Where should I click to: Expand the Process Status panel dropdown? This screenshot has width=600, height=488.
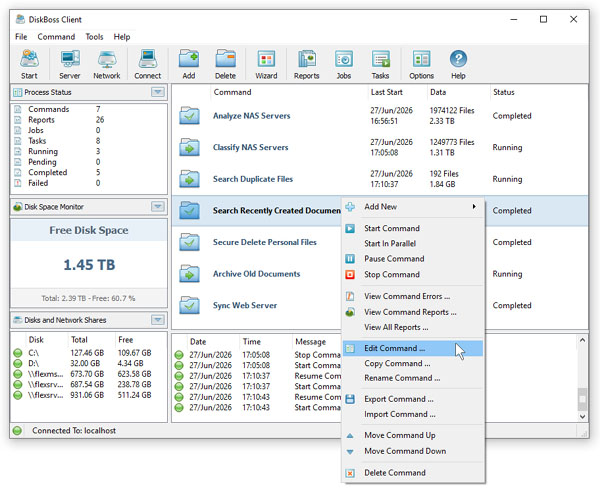pyautogui.click(x=158, y=92)
